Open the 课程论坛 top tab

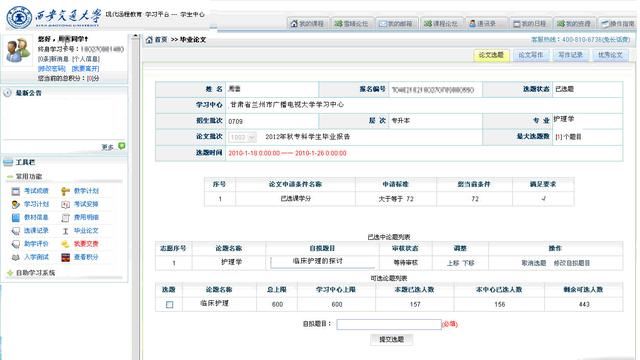440,24
